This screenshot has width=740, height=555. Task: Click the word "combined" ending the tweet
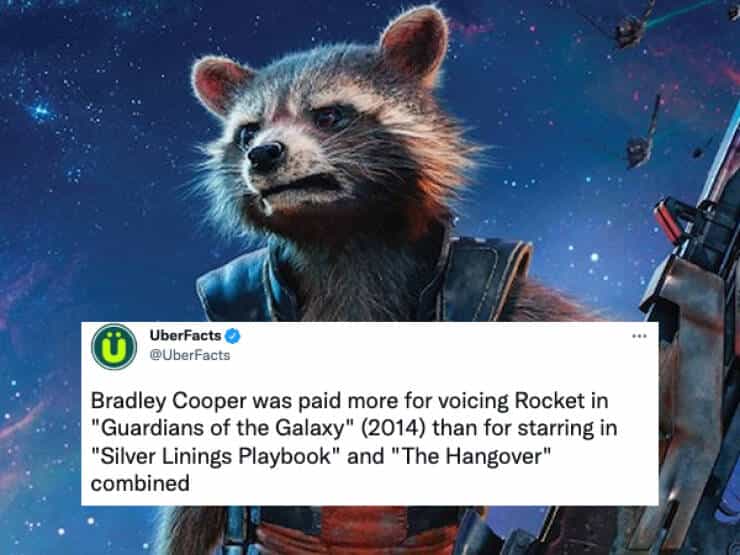point(140,483)
